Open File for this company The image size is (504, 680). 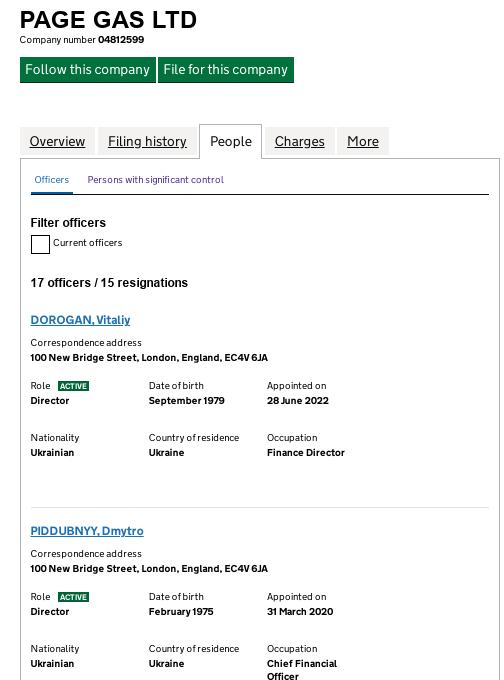tap(226, 70)
